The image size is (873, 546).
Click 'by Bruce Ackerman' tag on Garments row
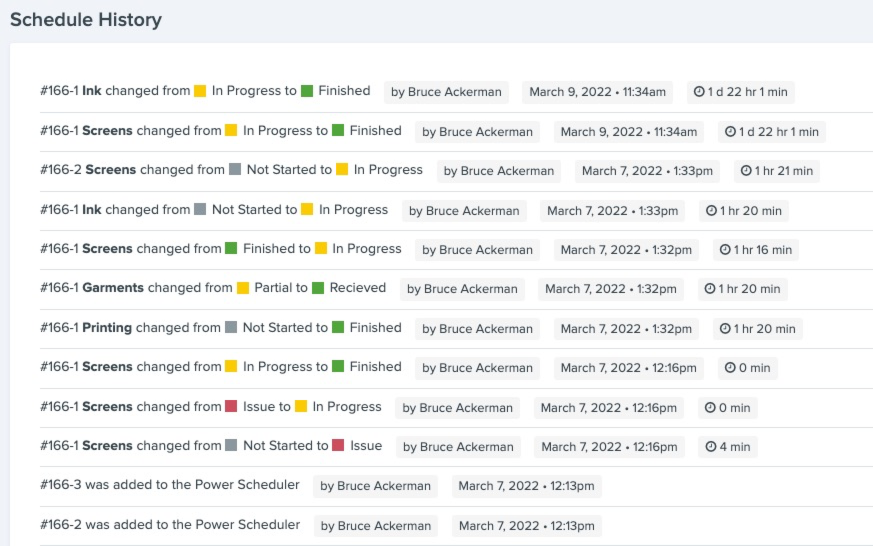(462, 289)
